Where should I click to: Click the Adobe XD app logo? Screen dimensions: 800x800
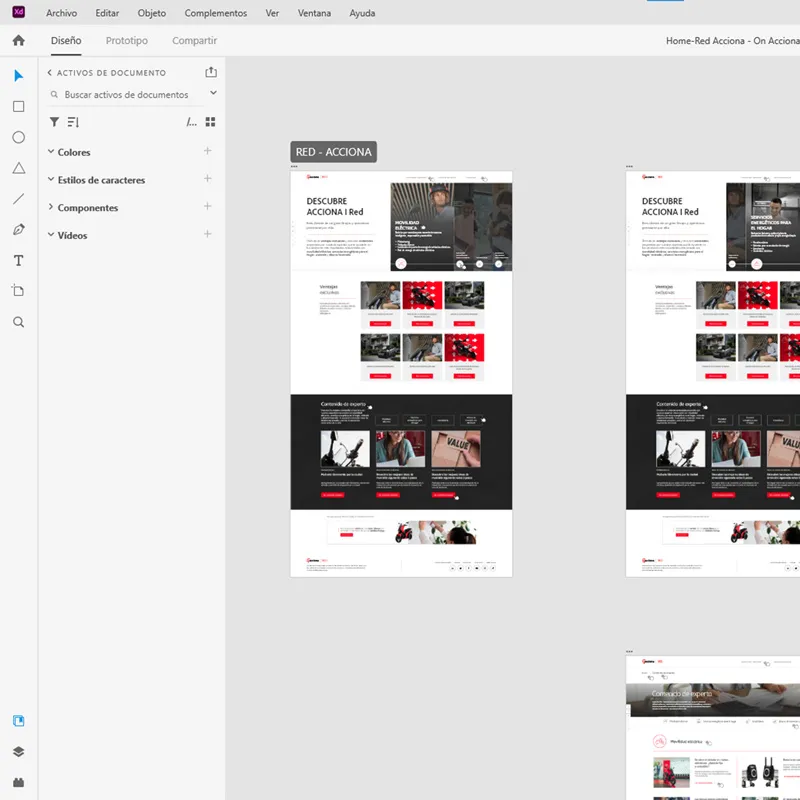(18, 12)
